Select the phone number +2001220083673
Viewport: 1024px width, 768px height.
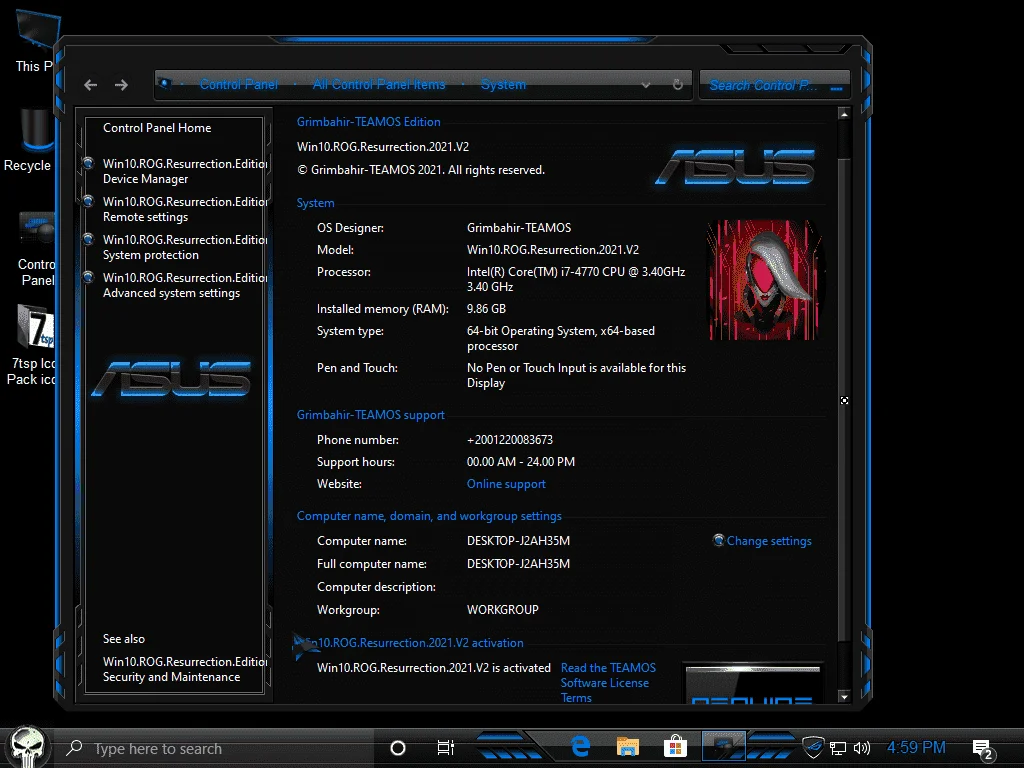tap(509, 440)
